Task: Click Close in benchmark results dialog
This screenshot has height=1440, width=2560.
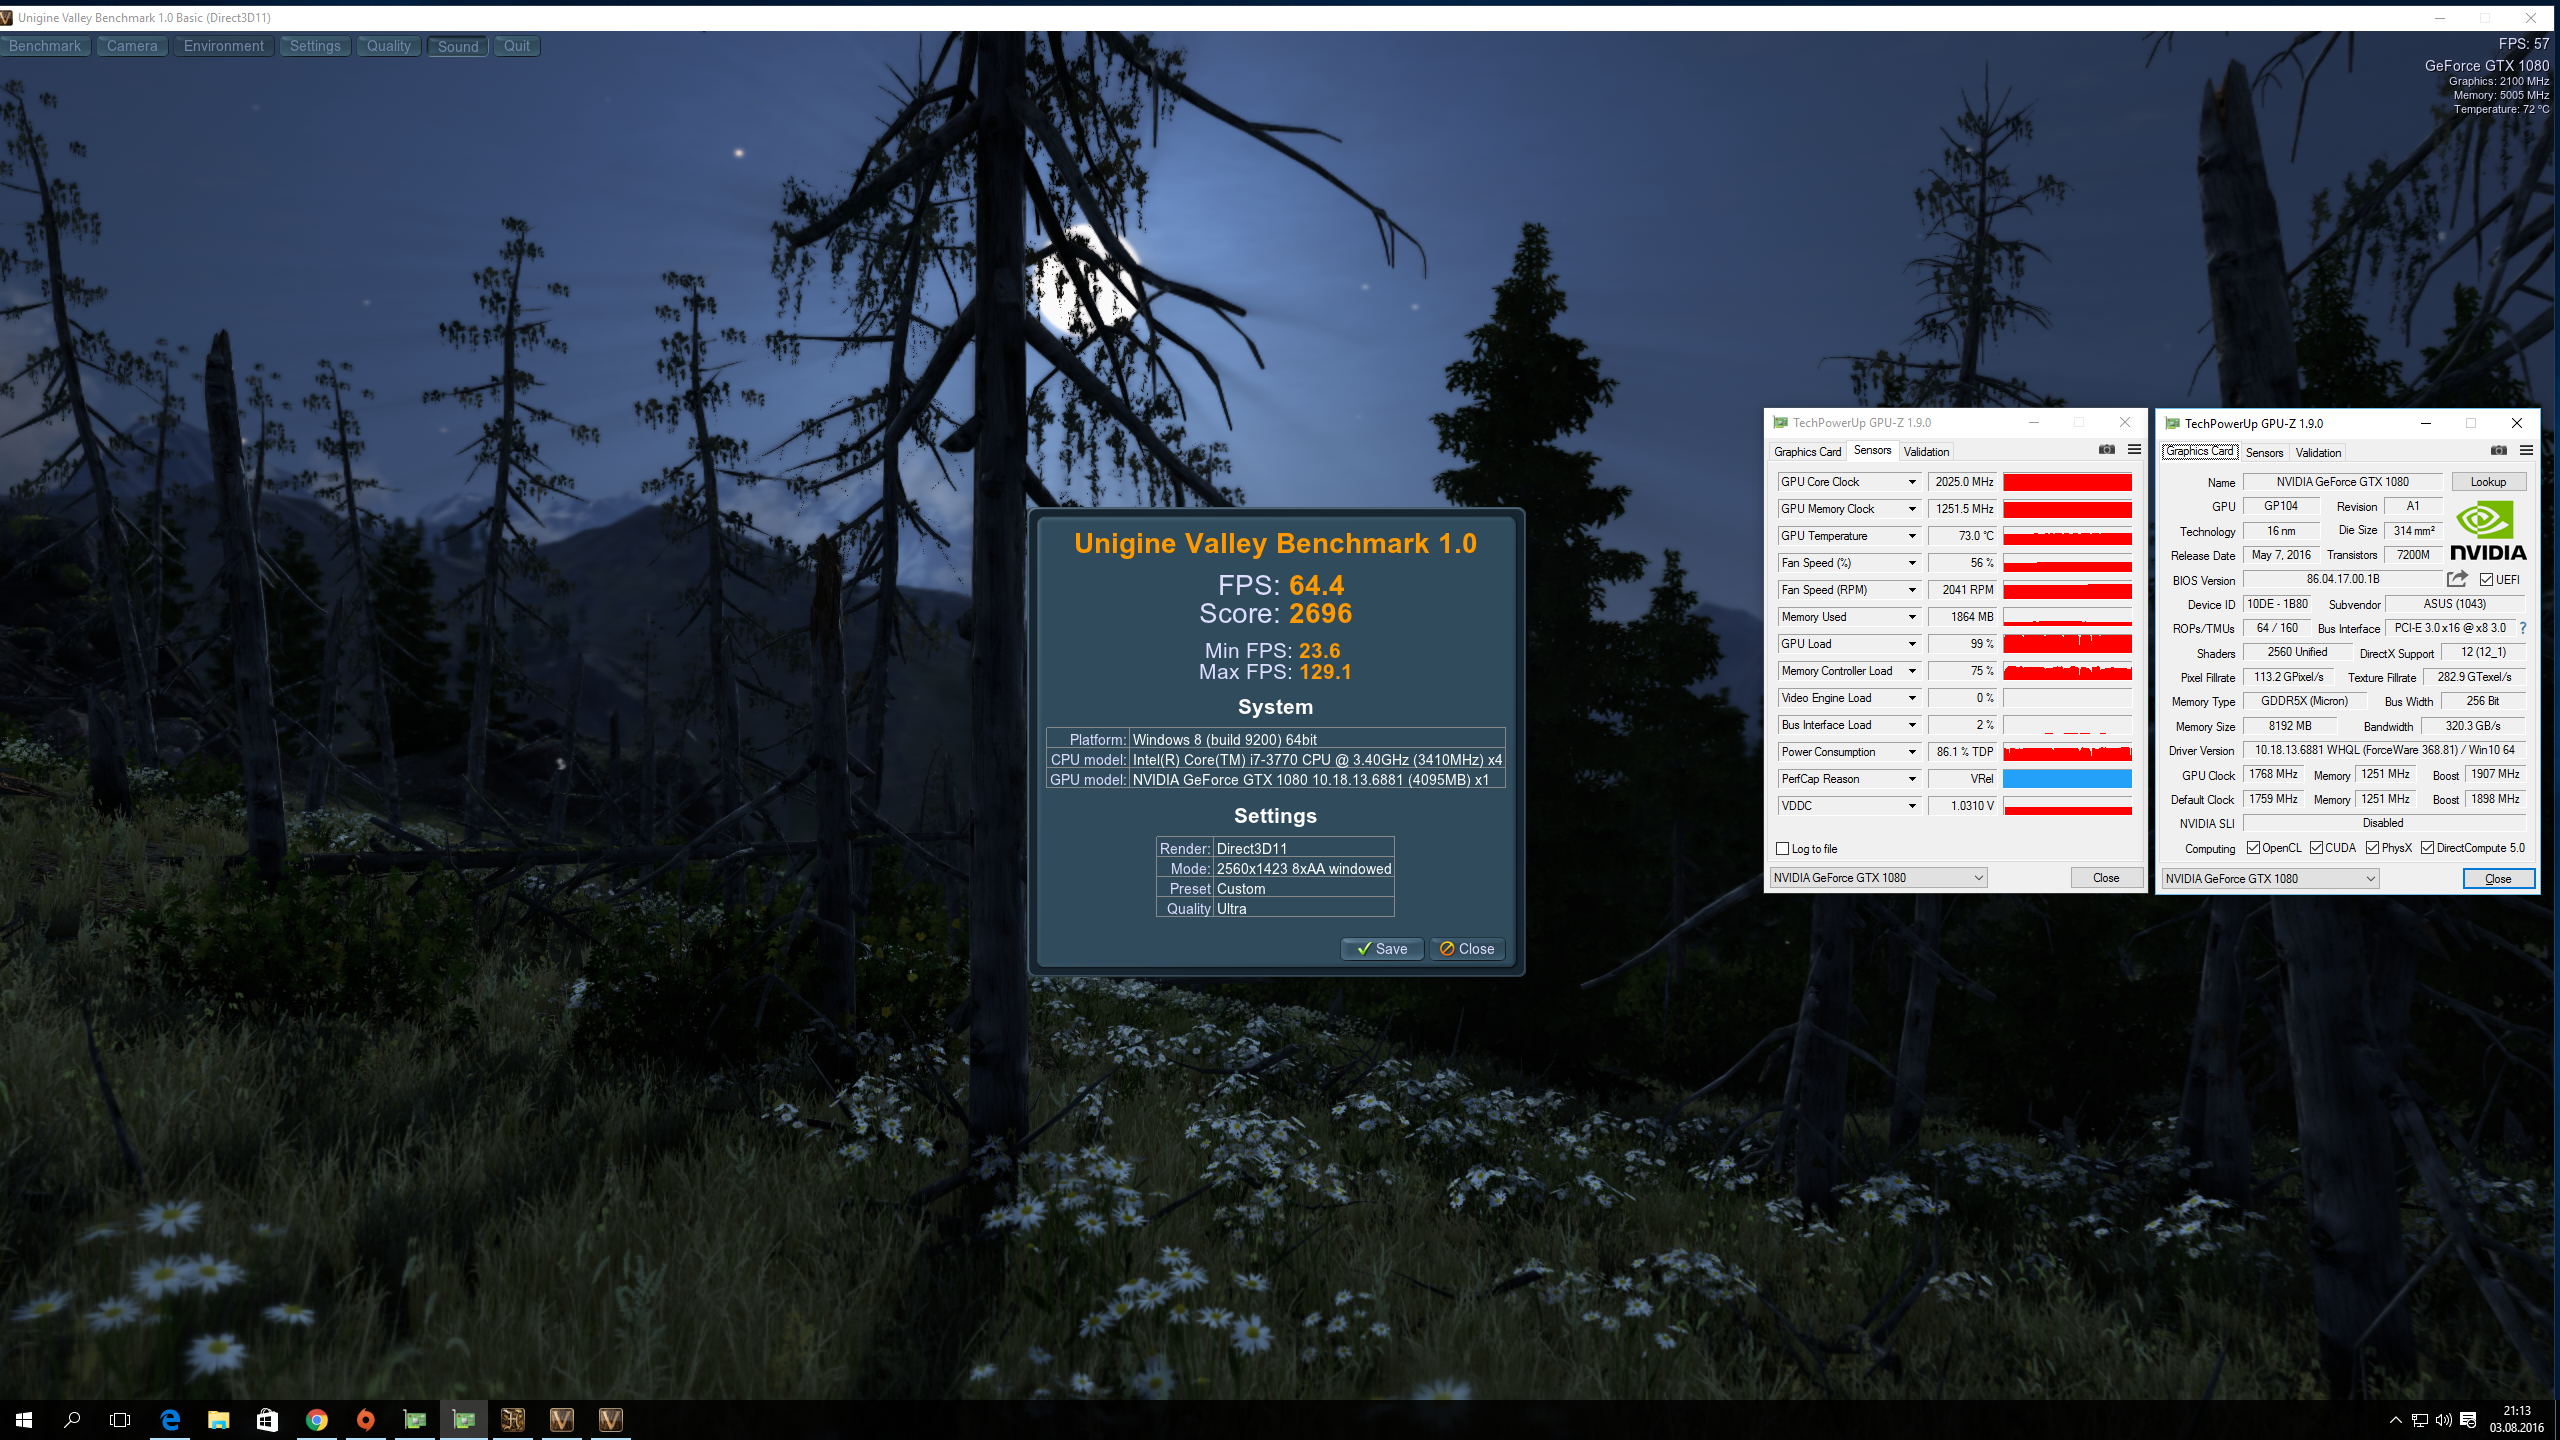Action: point(1467,949)
